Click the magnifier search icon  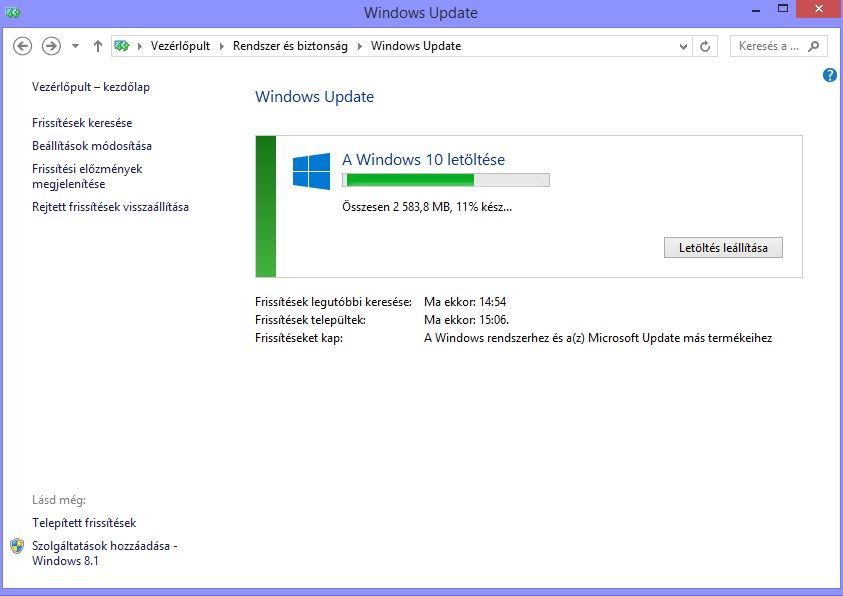point(814,46)
